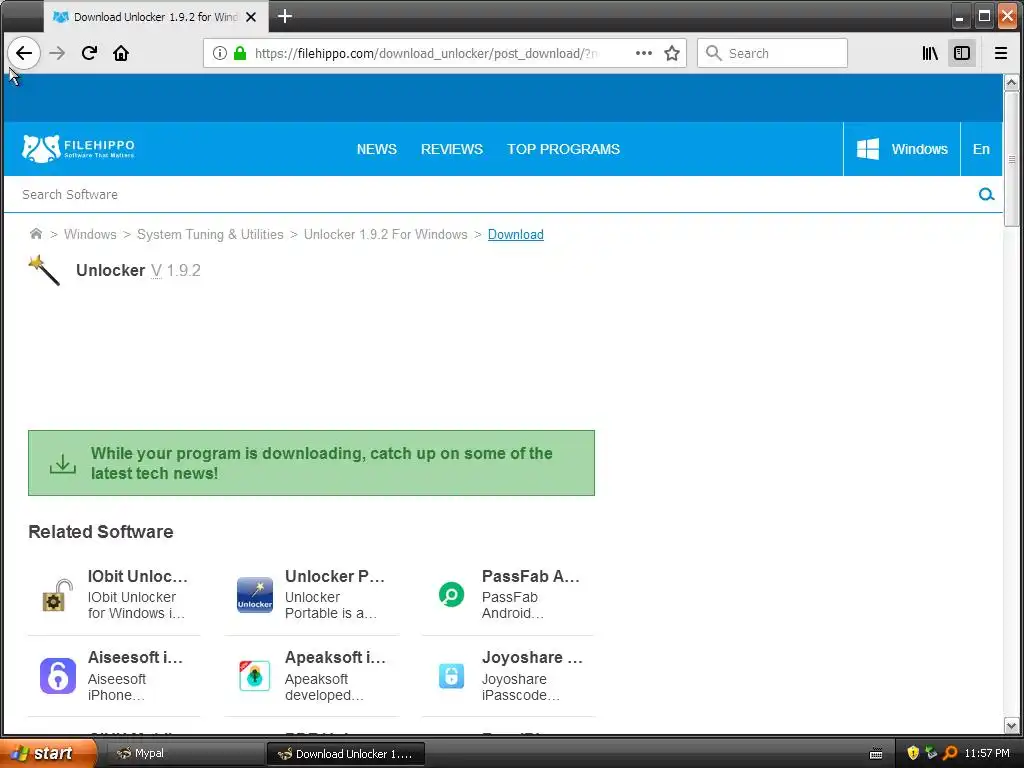
Task: Open the REVIEWS section
Action: [452, 149]
